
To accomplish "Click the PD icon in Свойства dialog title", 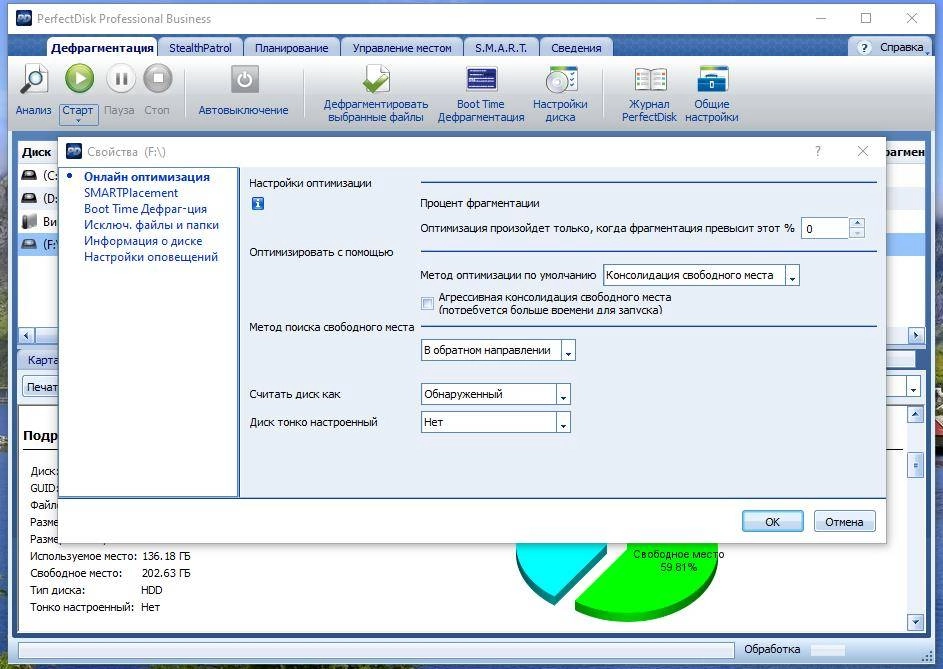I will click(74, 151).
